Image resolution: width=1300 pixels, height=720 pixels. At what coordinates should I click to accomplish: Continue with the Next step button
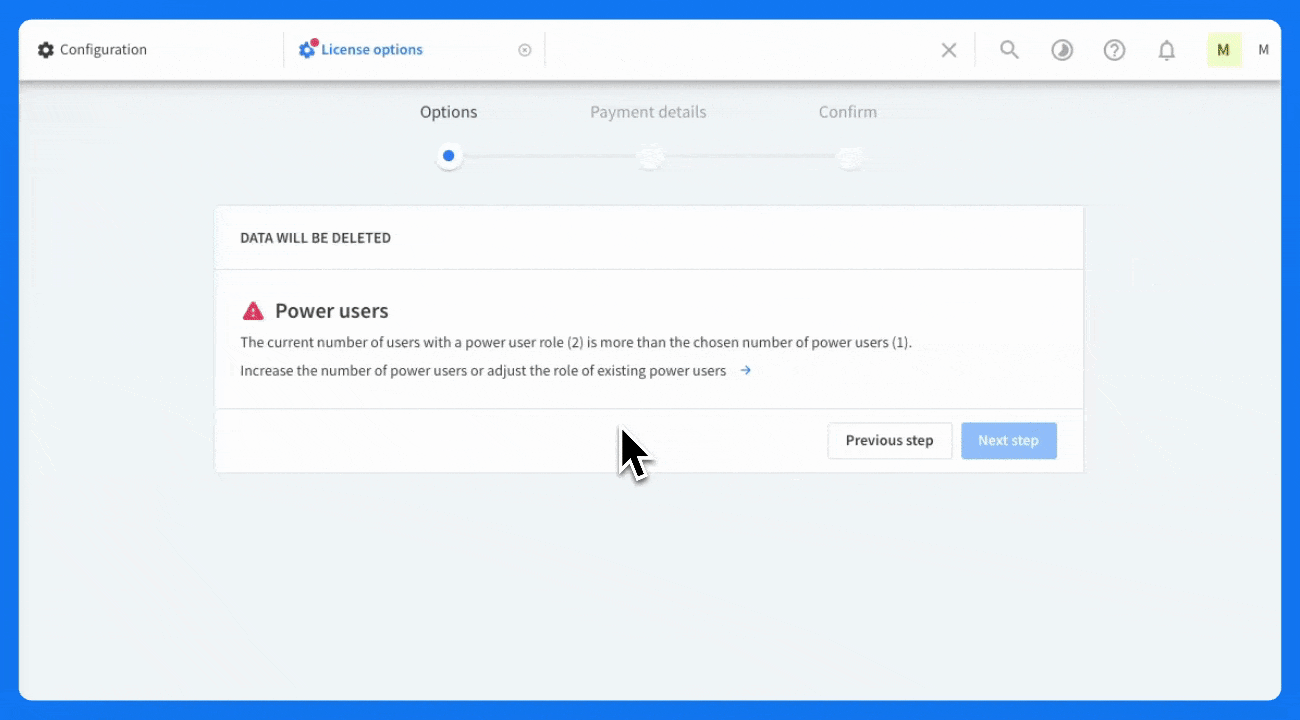click(1009, 441)
